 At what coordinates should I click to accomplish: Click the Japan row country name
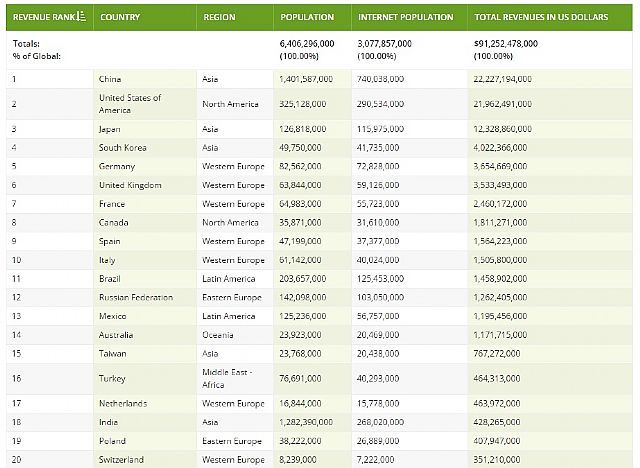click(110, 129)
